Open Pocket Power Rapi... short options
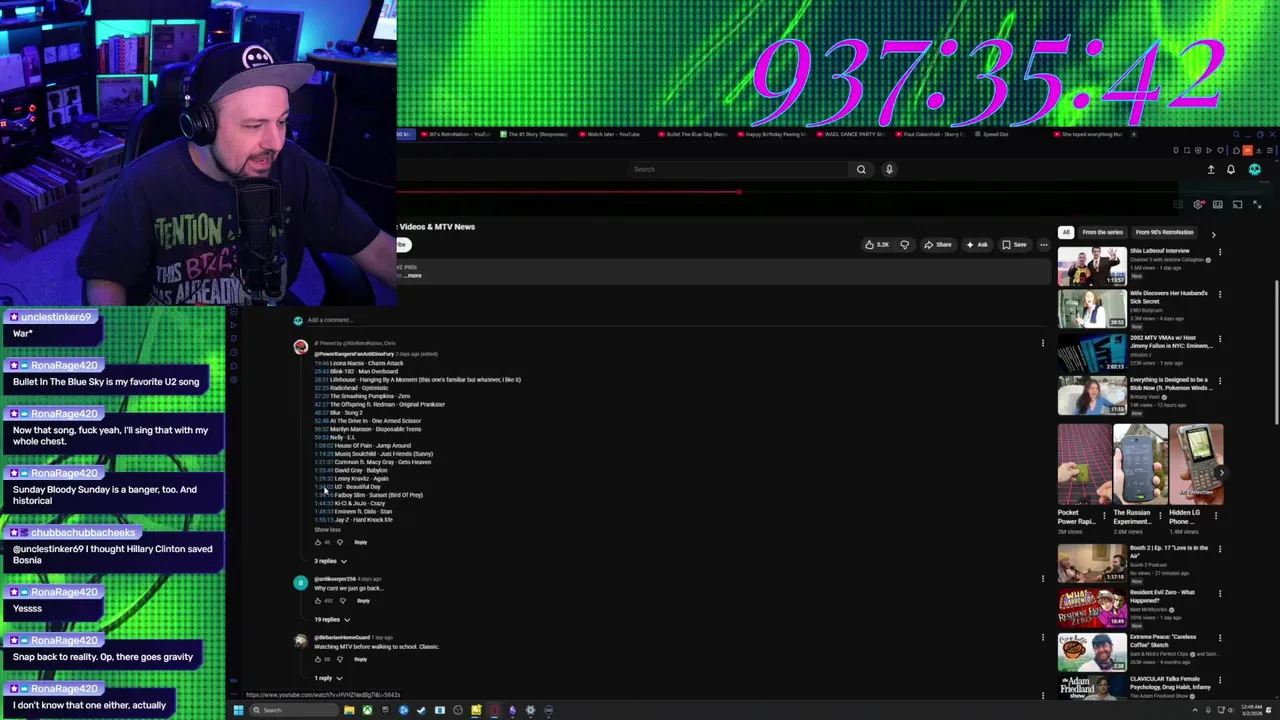 pos(1104,515)
